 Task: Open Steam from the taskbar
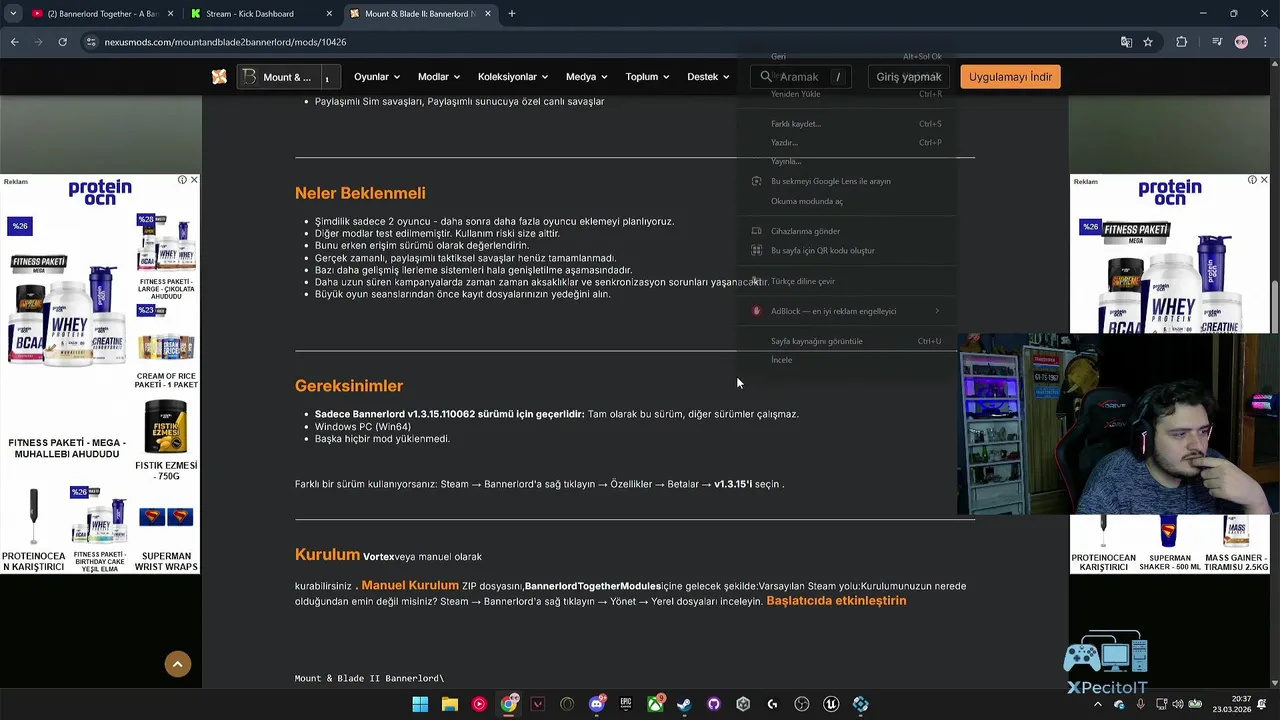click(x=684, y=704)
